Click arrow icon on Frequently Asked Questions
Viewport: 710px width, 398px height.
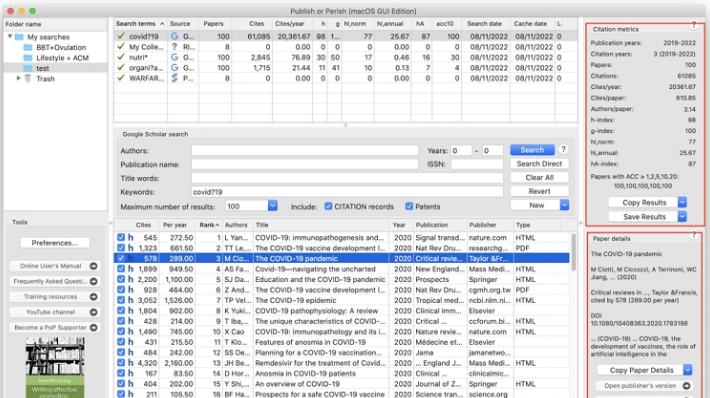point(94,281)
